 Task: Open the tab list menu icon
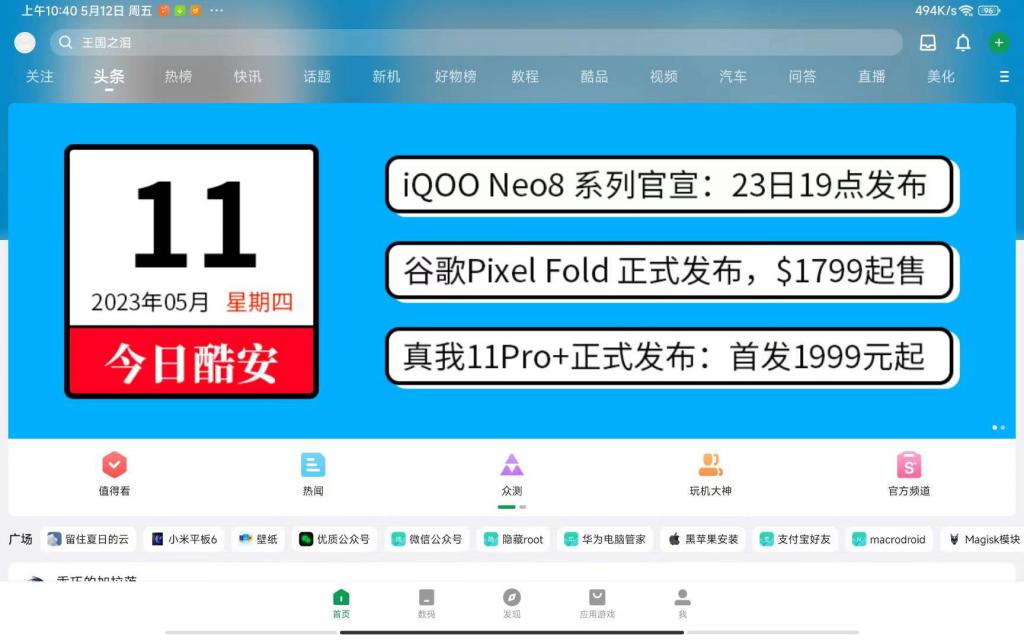point(1004,77)
